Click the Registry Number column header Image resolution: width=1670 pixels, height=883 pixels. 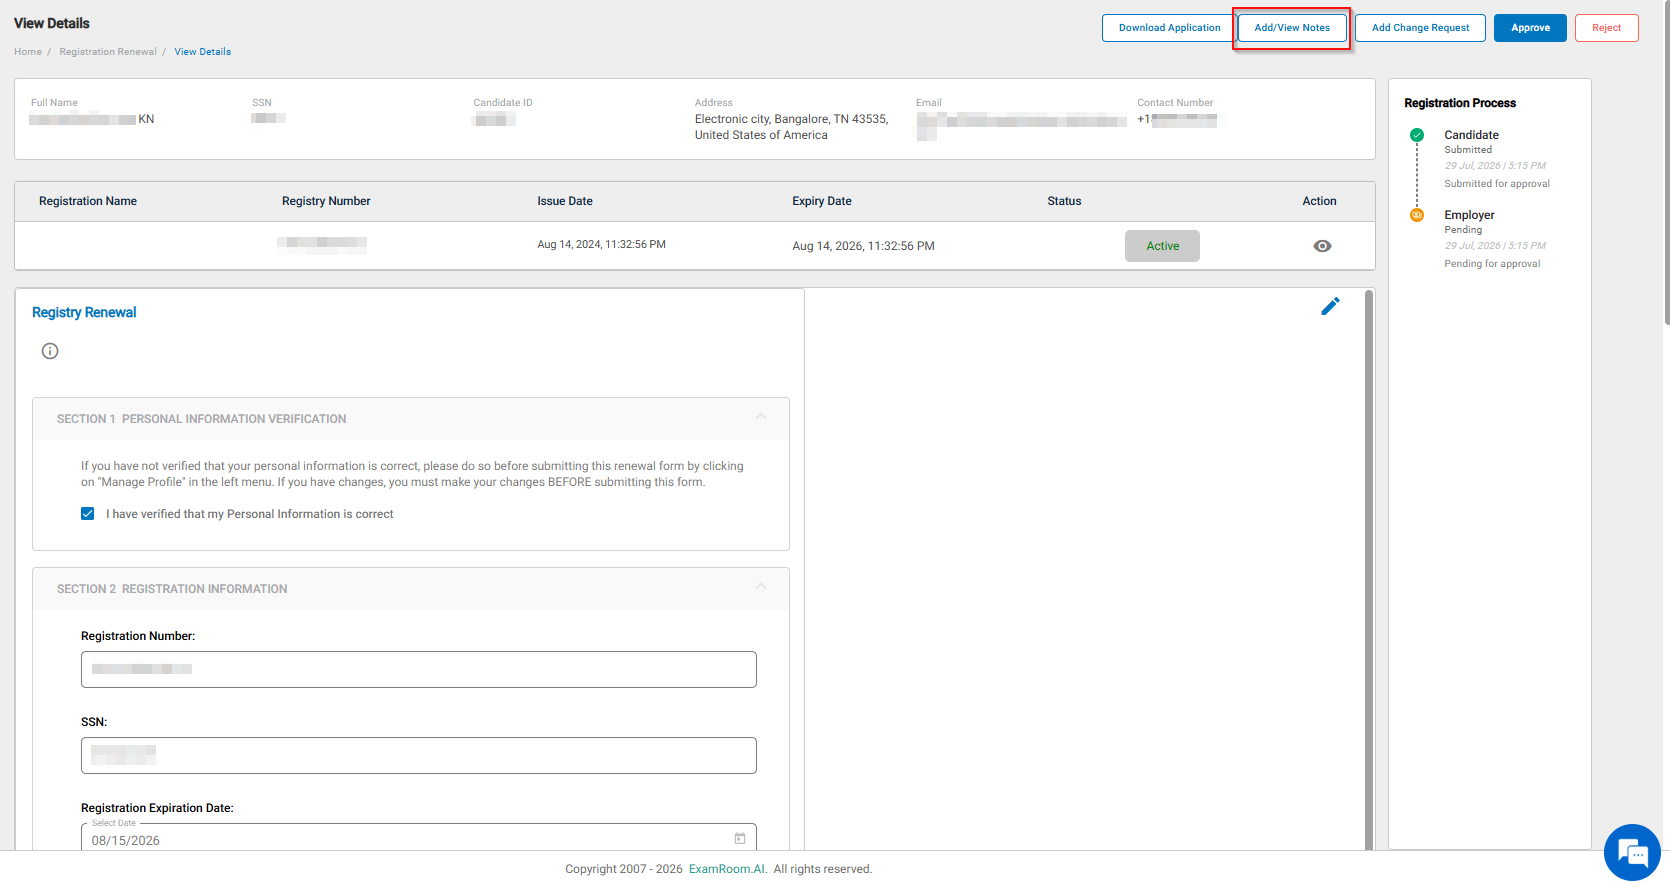point(326,201)
